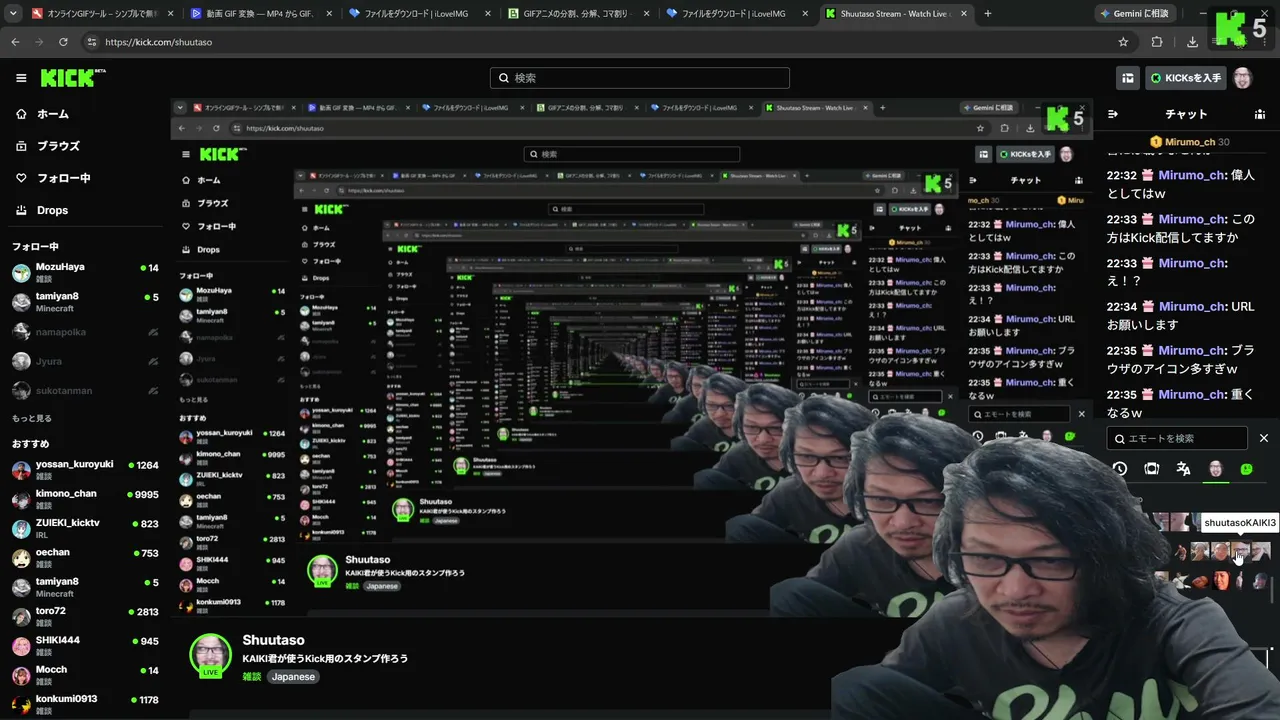The height and width of the screenshot is (720, 1280).
Task: Open a new browser tab
Action: [x=988, y=14]
